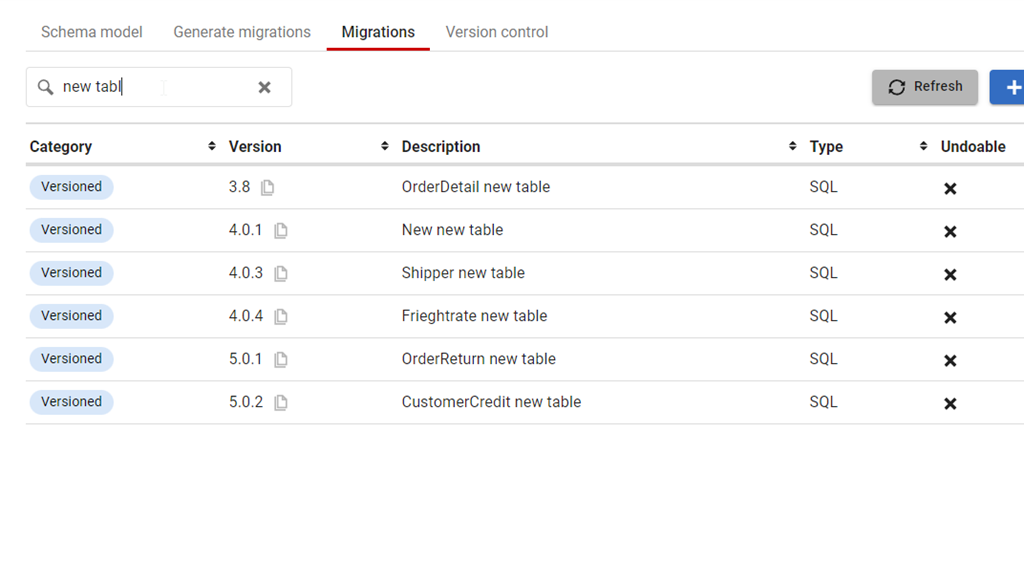Viewport: 1024px width, 562px height.
Task: Click the Versioned badge for CustomerCredit
Action: click(x=72, y=402)
